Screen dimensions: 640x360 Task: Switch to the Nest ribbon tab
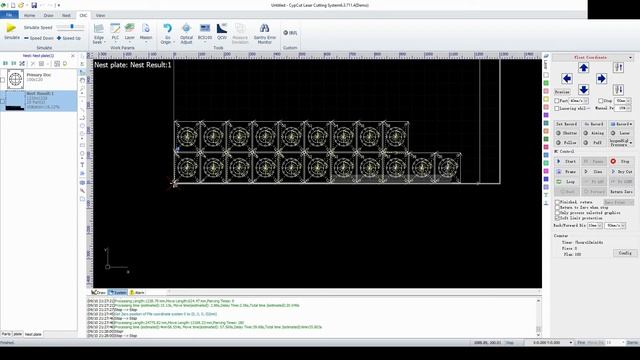coord(66,16)
